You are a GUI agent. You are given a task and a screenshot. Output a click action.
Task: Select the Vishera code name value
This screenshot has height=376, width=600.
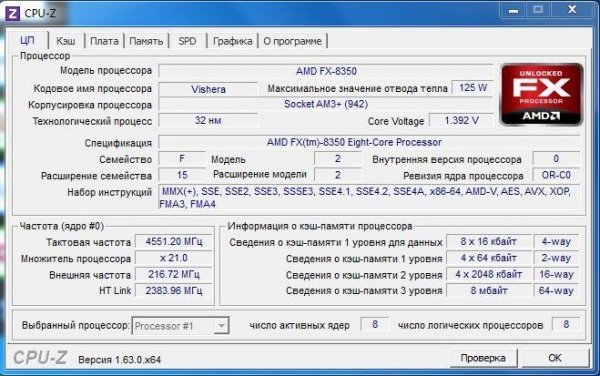coord(208,89)
